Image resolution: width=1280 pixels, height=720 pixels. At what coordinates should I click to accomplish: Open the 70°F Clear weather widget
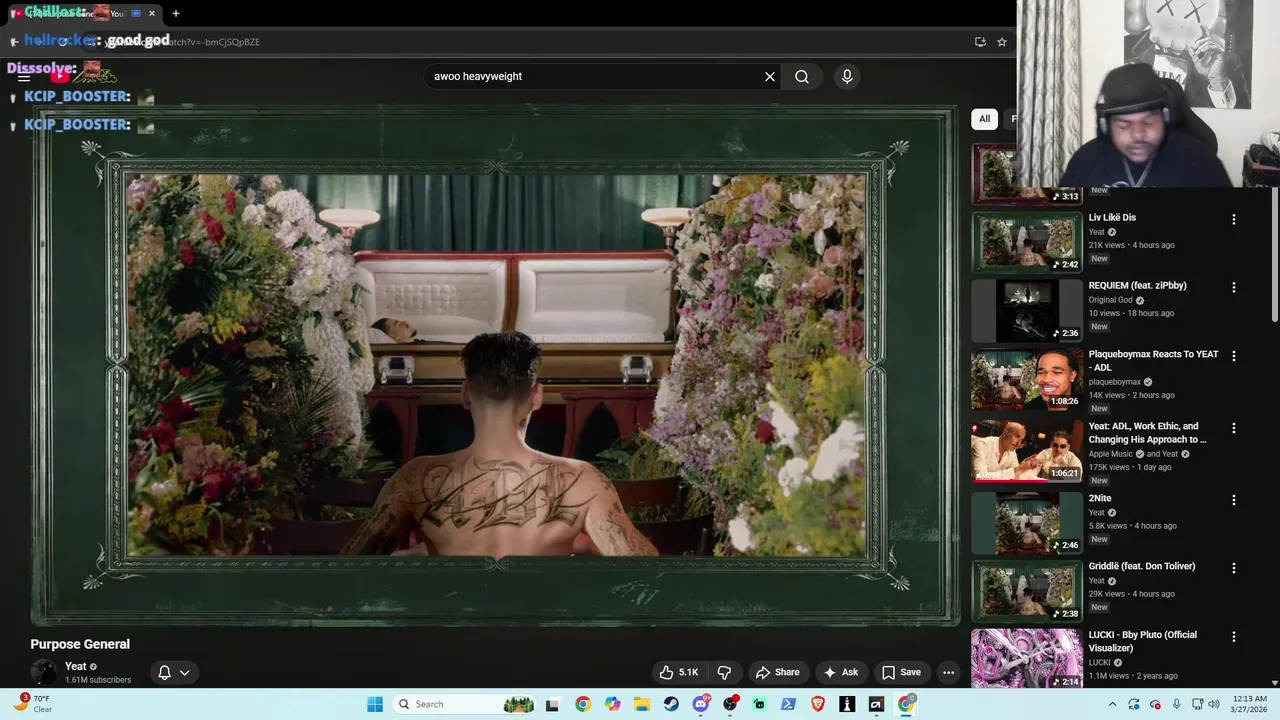pyautogui.click(x=32, y=704)
